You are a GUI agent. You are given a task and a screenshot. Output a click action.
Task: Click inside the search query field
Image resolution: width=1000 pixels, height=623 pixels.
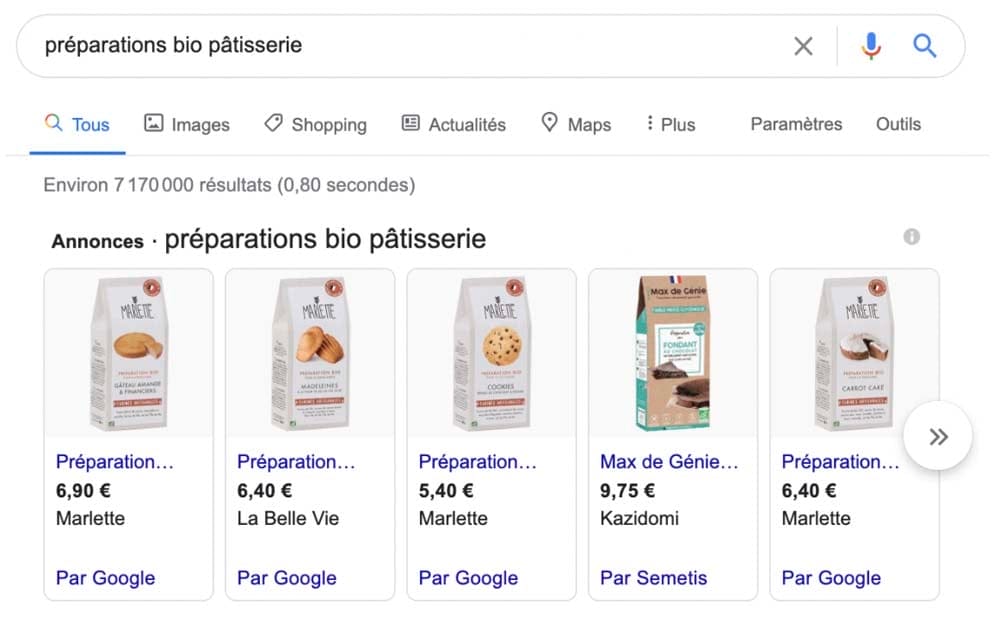pyautogui.click(x=300, y=45)
